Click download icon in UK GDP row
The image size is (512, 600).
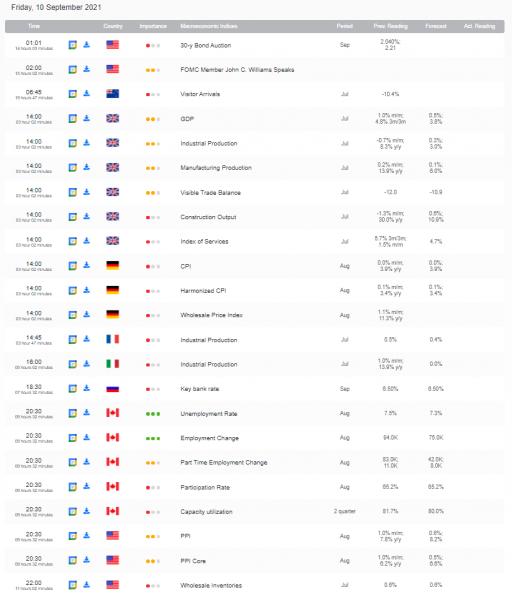(x=87, y=118)
